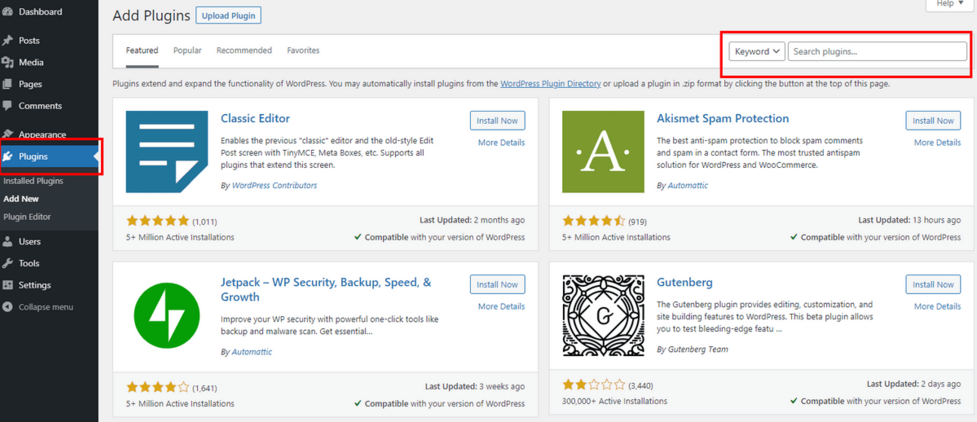This screenshot has height=422, width=977.
Task: Click the Users icon in sidebar
Action: click(x=8, y=242)
